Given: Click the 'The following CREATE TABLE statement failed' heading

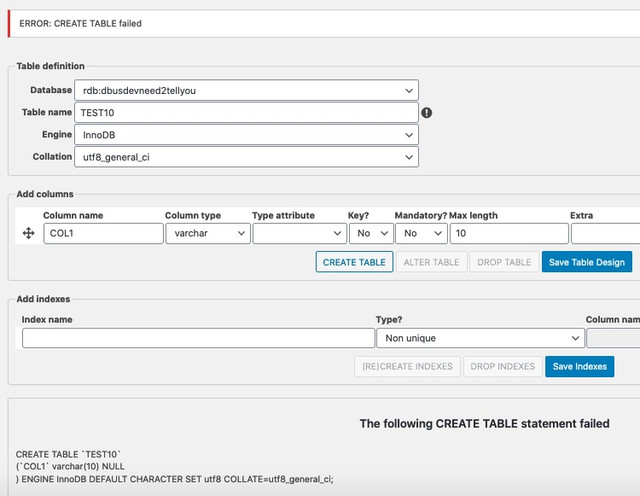Looking at the screenshot, I should pyautogui.click(x=484, y=423).
